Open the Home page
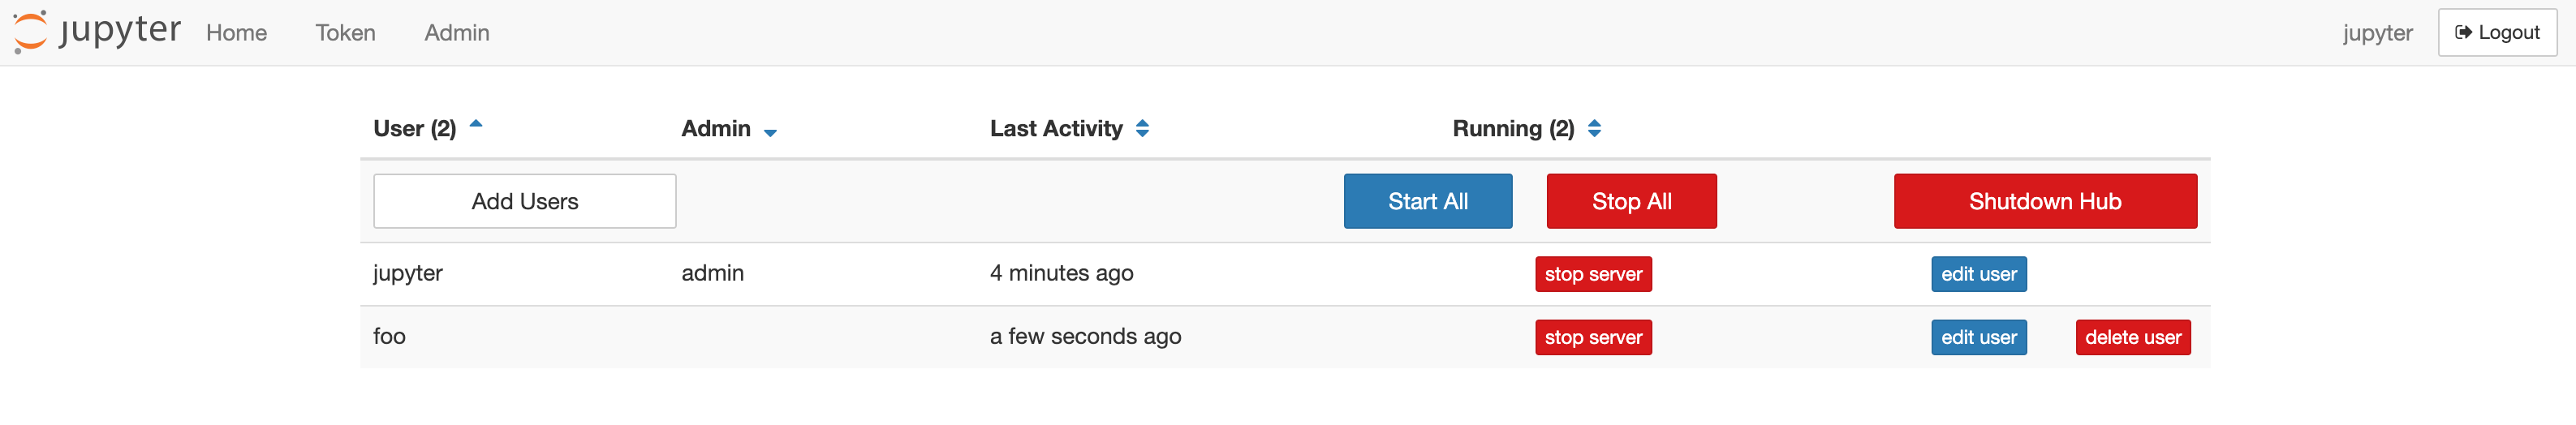The height and width of the screenshot is (425, 2576). coord(236,33)
